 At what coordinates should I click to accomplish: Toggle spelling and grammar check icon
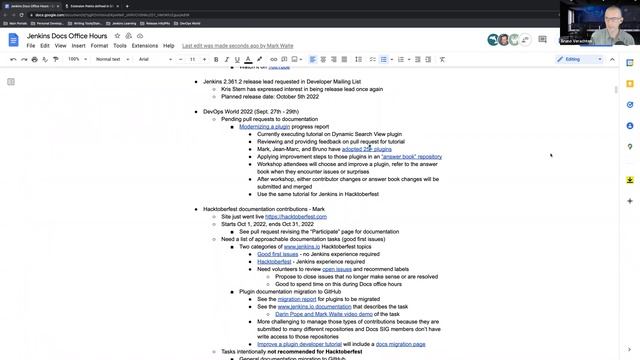coord(45,60)
